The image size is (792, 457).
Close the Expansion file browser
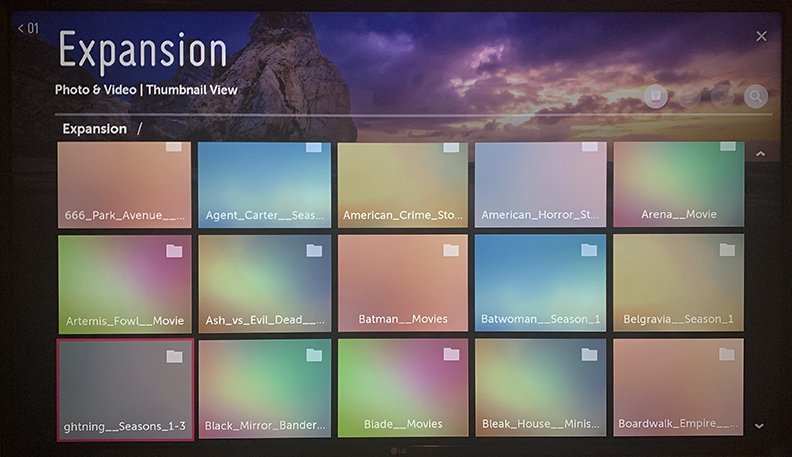pyautogui.click(x=761, y=36)
